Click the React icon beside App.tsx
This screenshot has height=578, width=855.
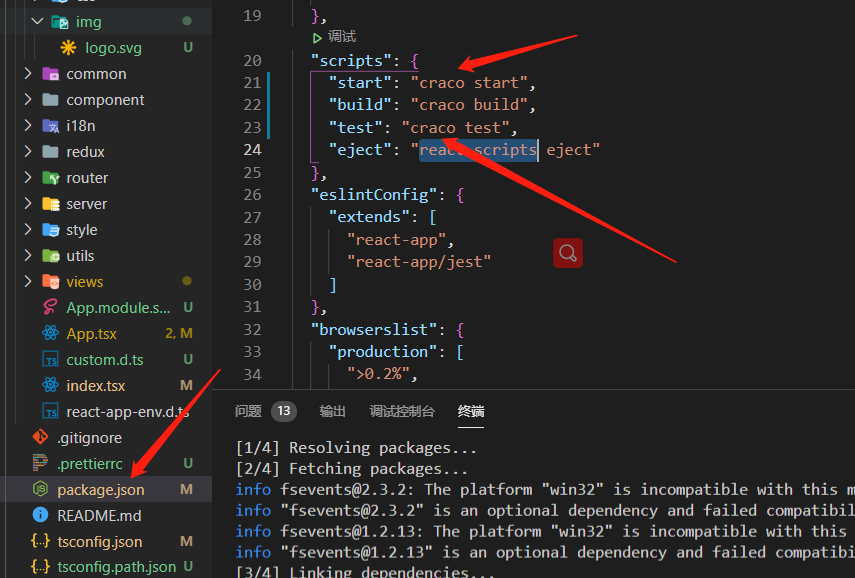point(50,333)
